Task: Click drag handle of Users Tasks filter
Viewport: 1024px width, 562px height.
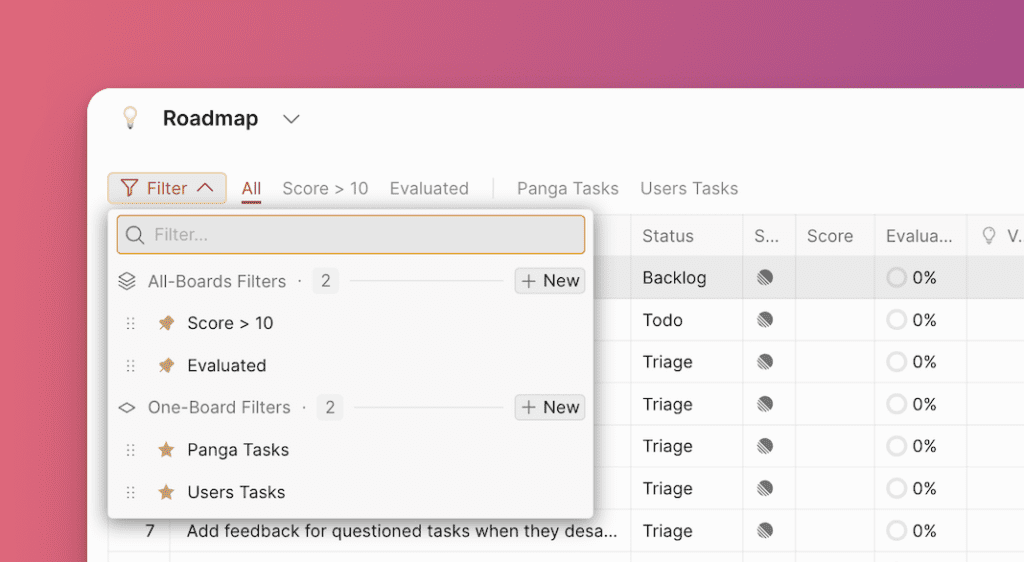Action: tap(130, 492)
